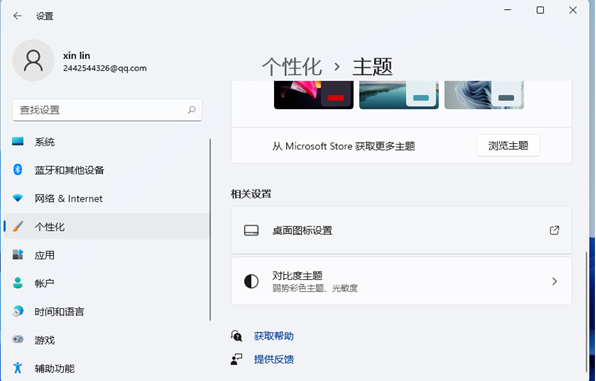This screenshot has width=596, height=381.
Task: Click the contrast half-circle icon
Action: click(x=251, y=281)
